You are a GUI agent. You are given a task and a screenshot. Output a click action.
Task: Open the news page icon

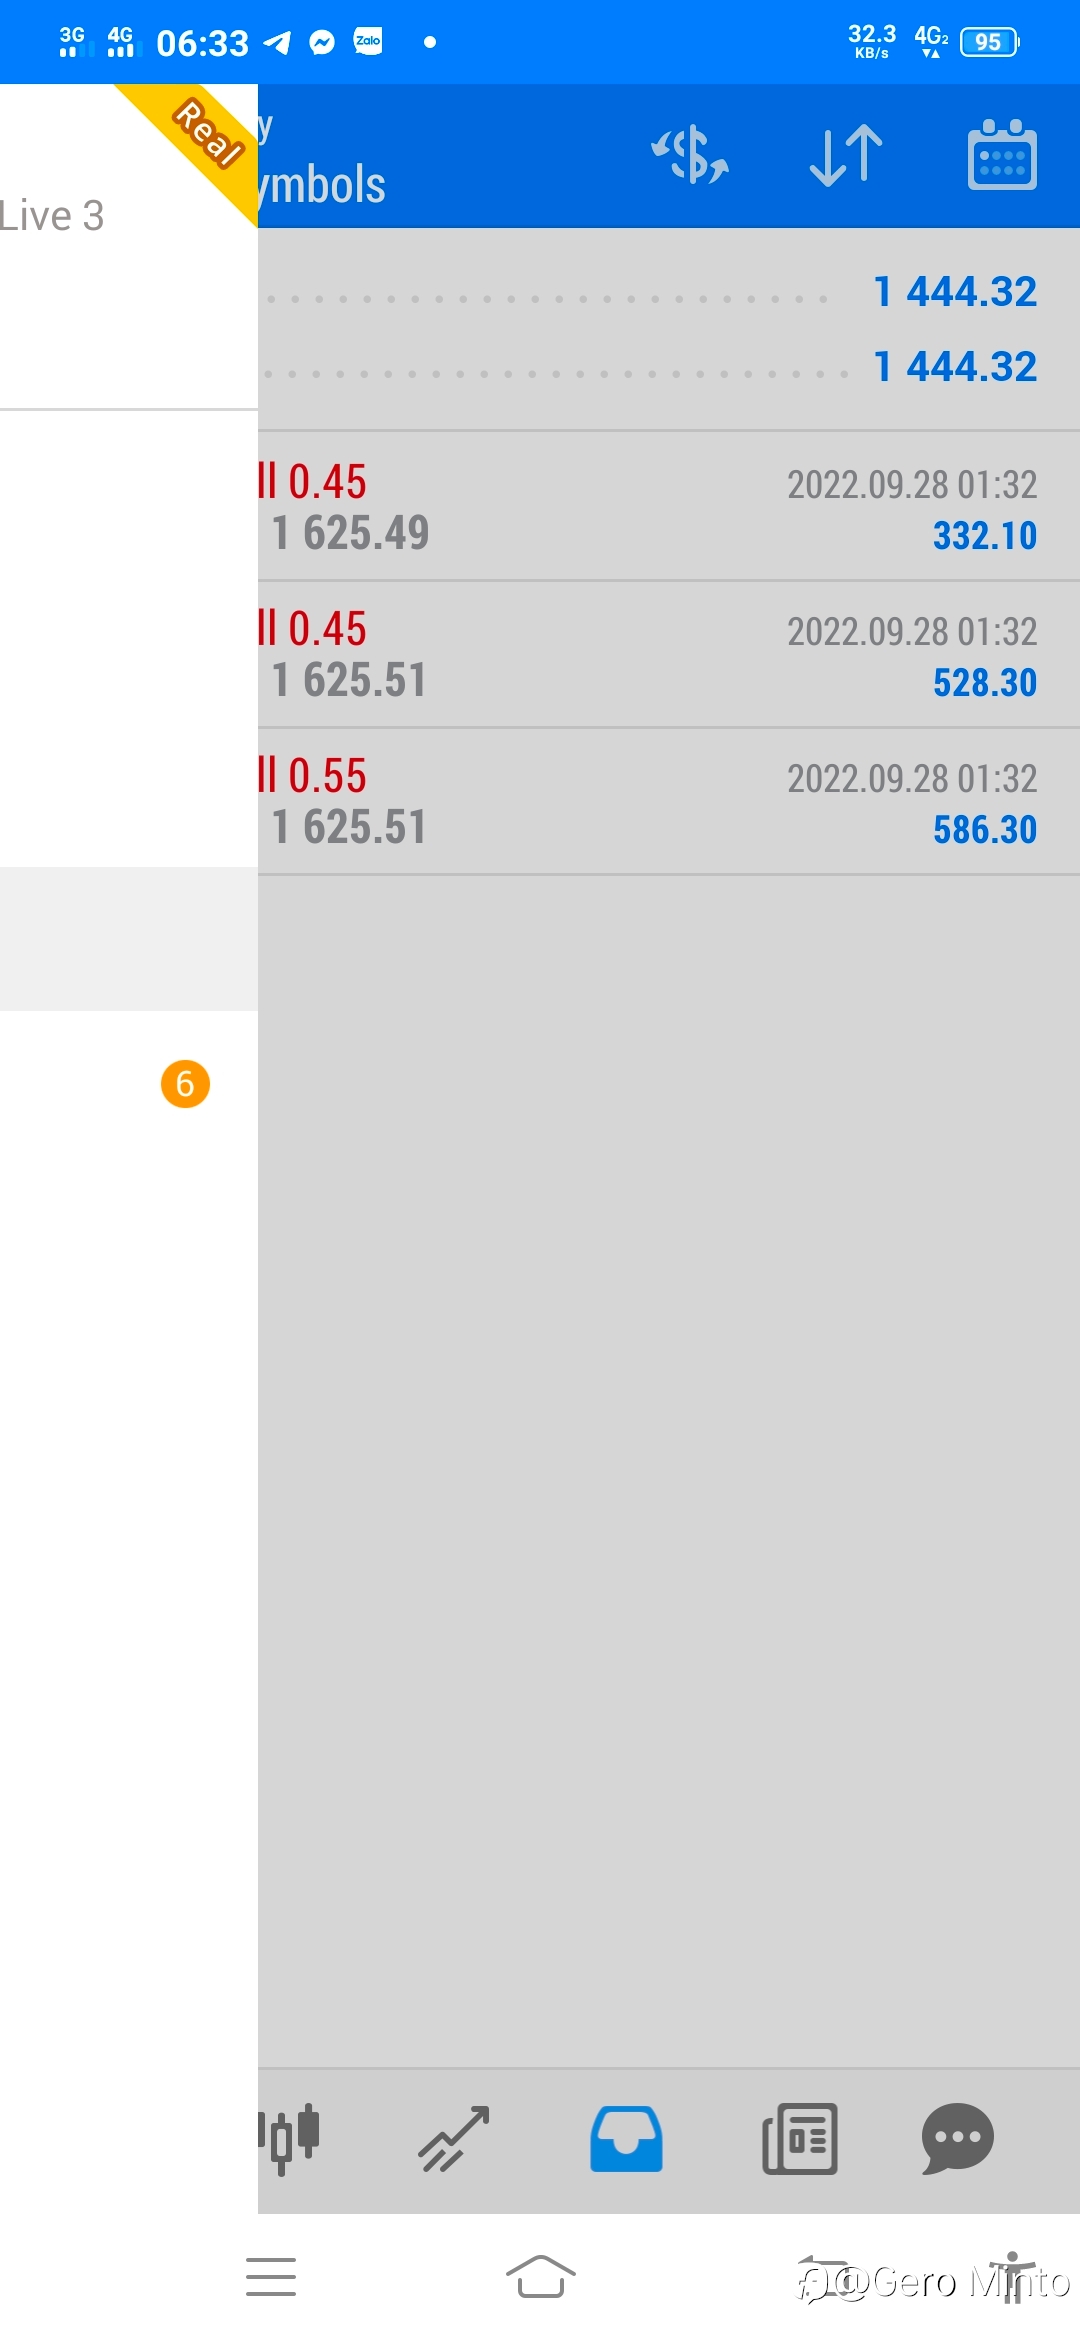coord(800,2139)
